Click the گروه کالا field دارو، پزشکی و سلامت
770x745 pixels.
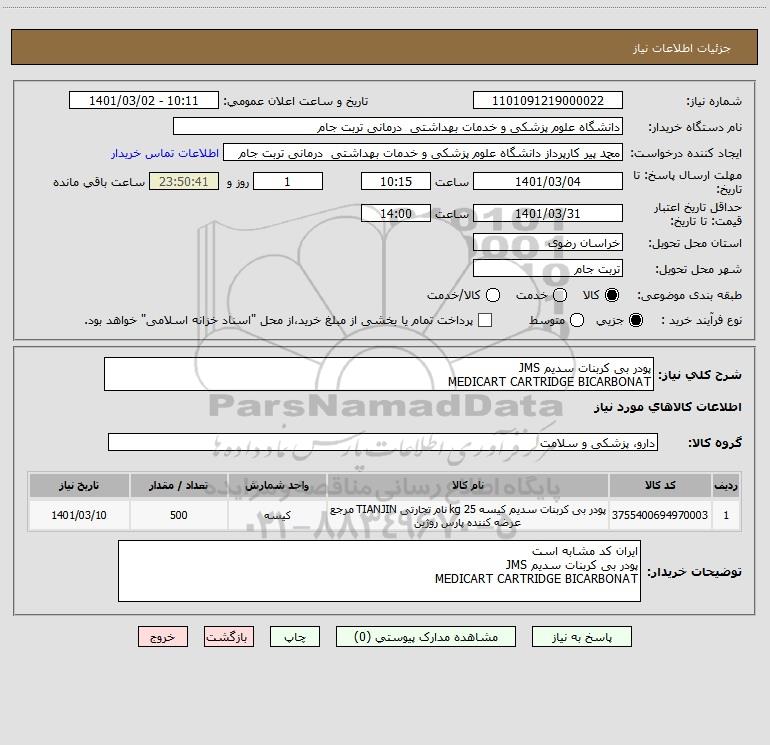tap(383, 442)
